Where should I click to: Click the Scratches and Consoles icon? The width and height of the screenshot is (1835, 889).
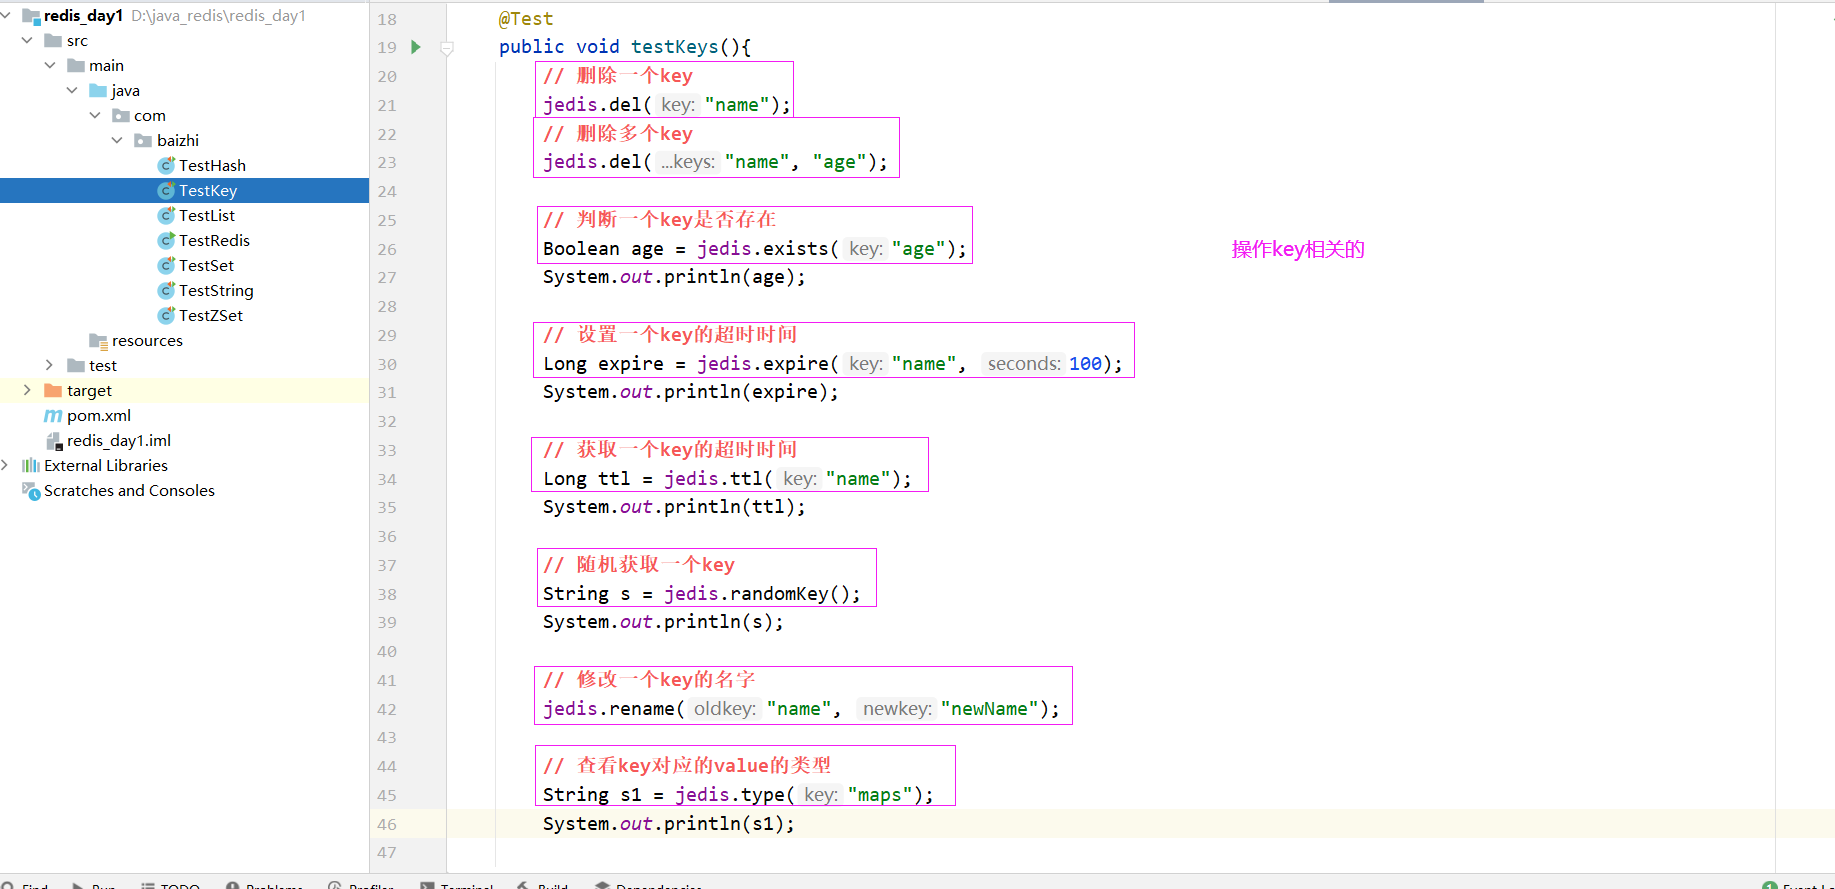(31, 490)
